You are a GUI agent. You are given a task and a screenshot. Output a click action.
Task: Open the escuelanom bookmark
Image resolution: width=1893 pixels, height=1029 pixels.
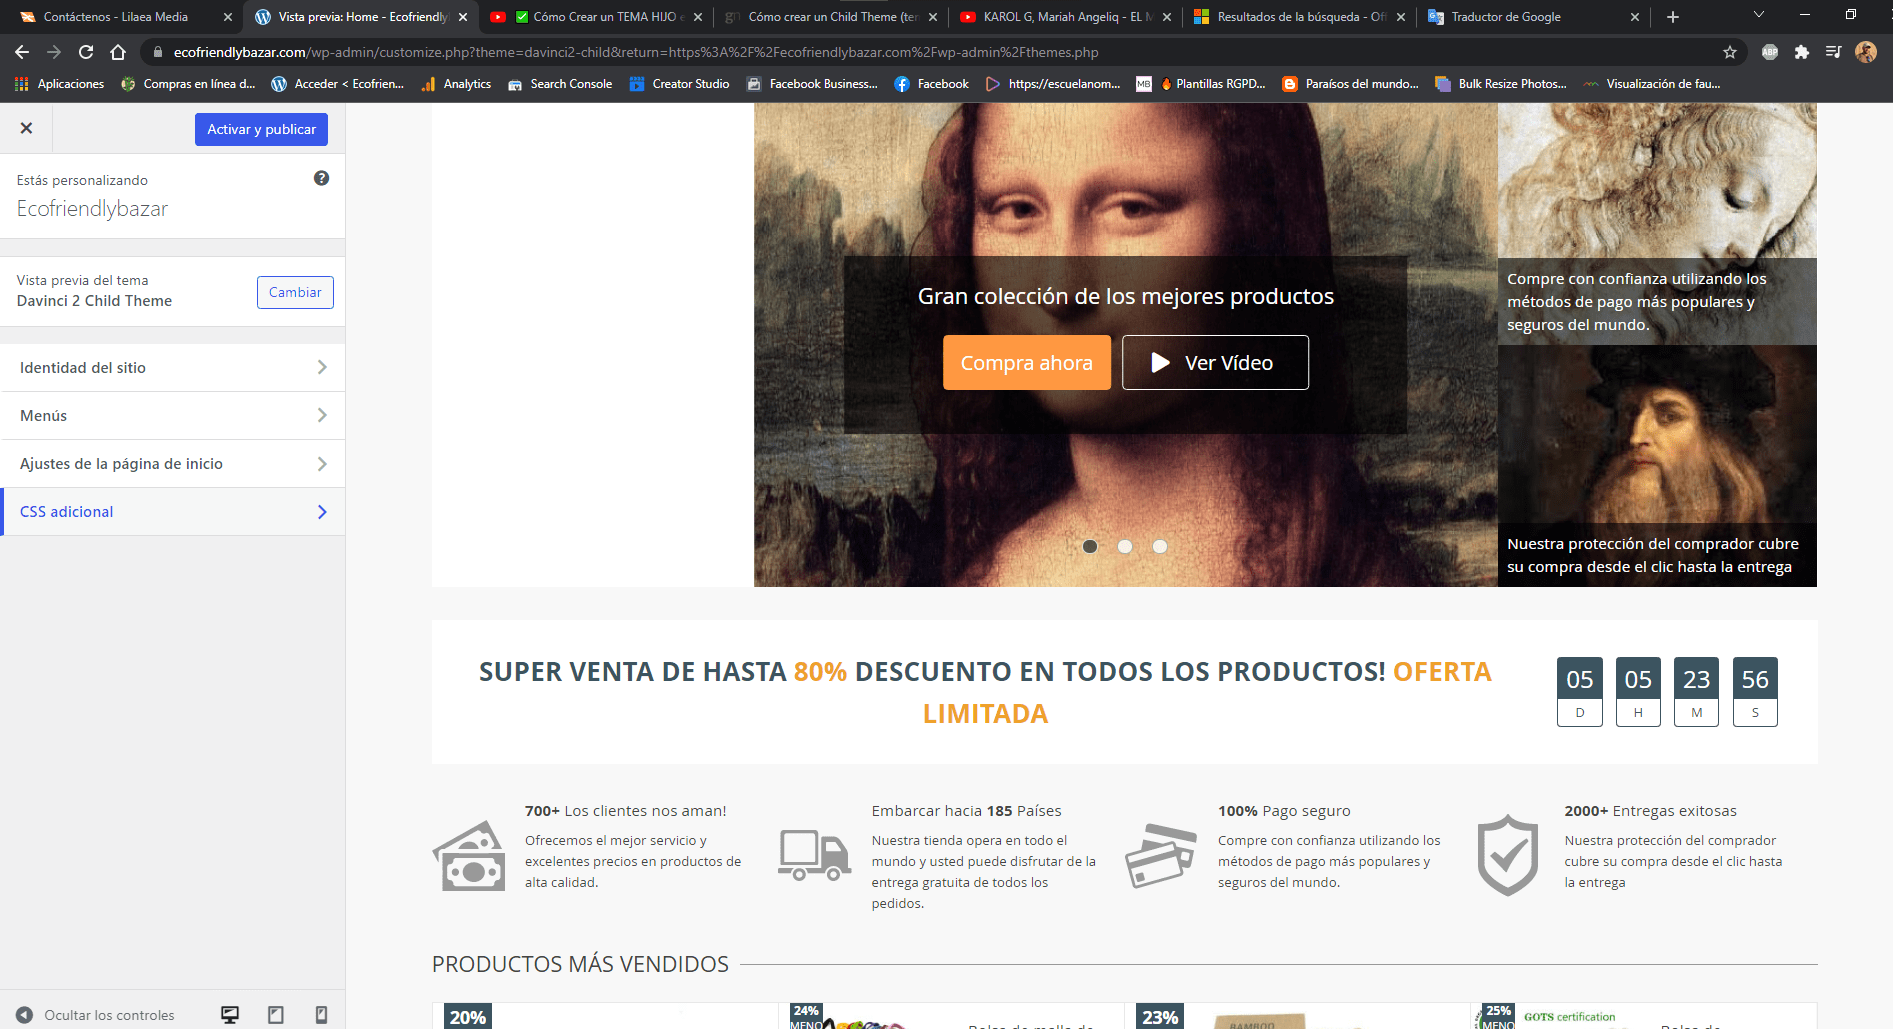1053,84
